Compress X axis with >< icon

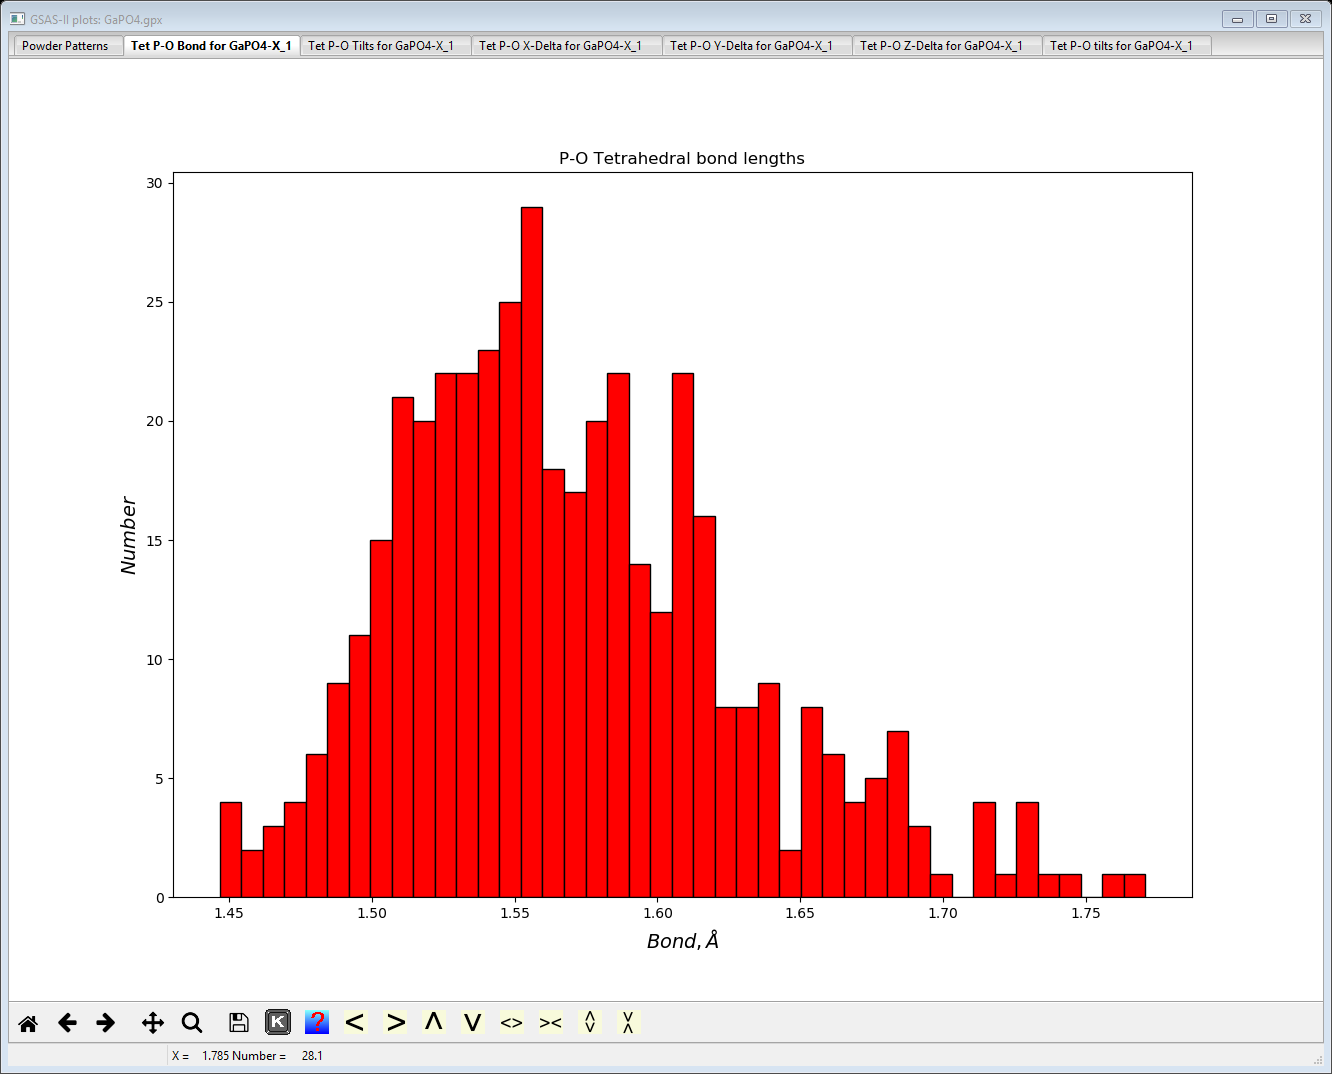[x=550, y=1022]
